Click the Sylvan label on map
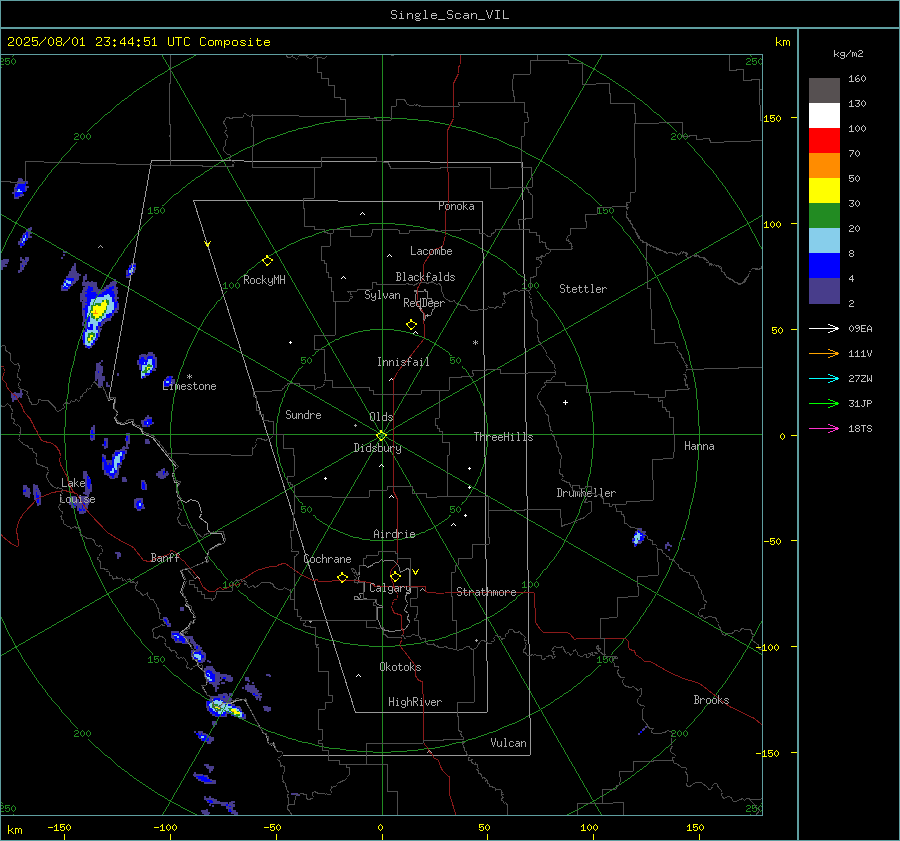 pyautogui.click(x=382, y=295)
